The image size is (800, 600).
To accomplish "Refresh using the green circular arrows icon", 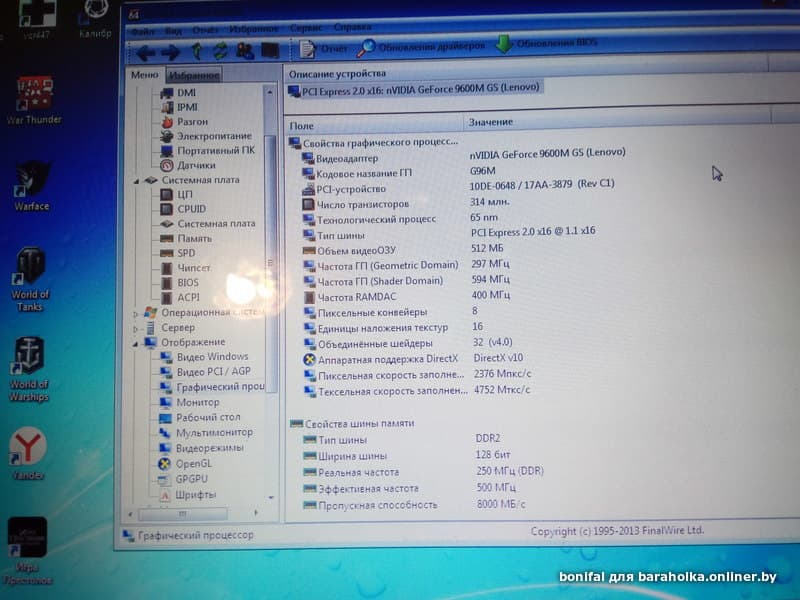I will click(220, 51).
